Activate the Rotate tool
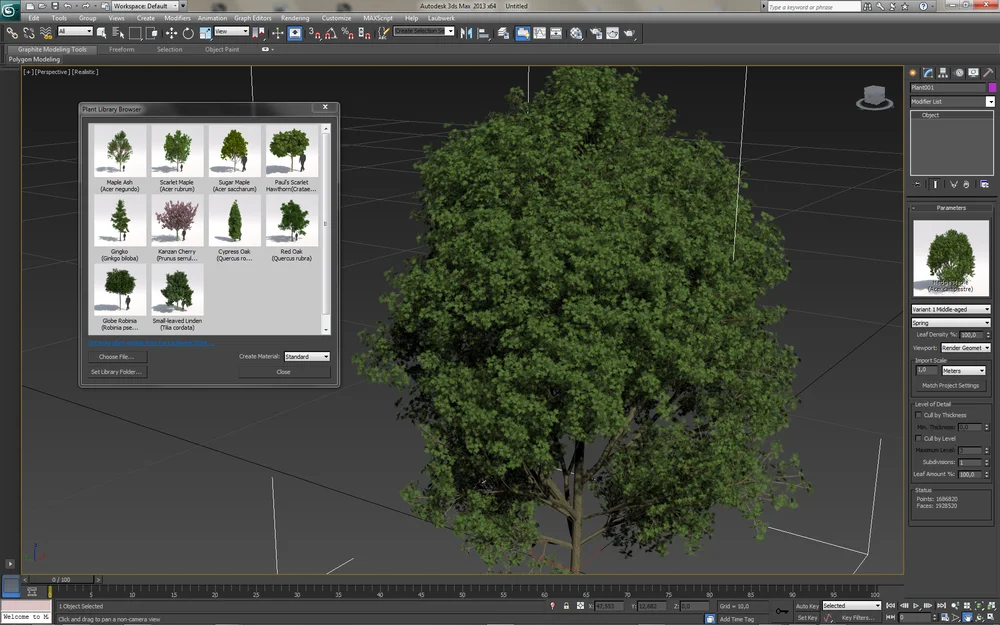The width and height of the screenshot is (1000, 625). (x=188, y=33)
